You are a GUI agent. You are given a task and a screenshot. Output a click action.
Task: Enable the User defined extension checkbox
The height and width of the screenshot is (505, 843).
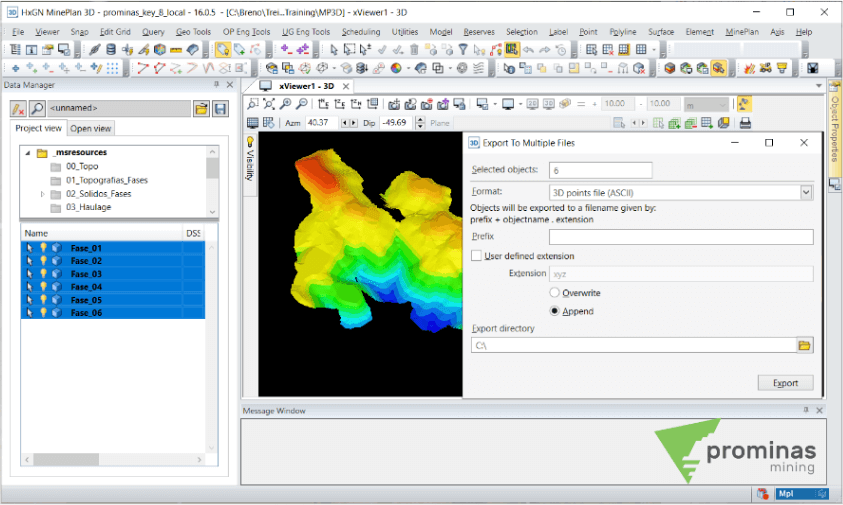point(476,256)
